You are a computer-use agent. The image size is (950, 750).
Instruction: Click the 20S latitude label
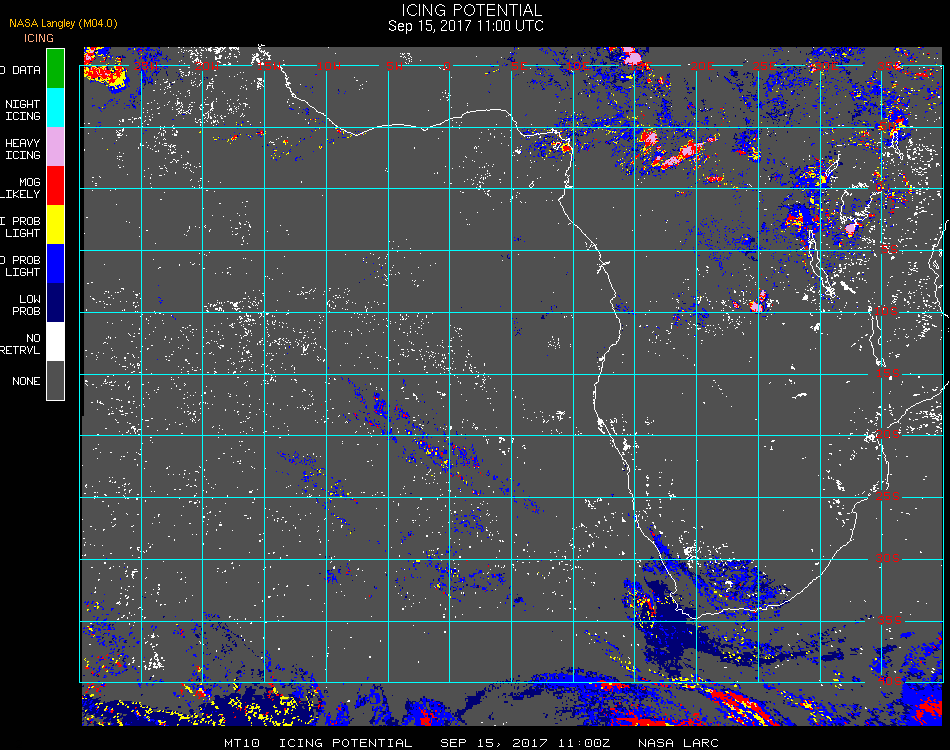tap(888, 434)
